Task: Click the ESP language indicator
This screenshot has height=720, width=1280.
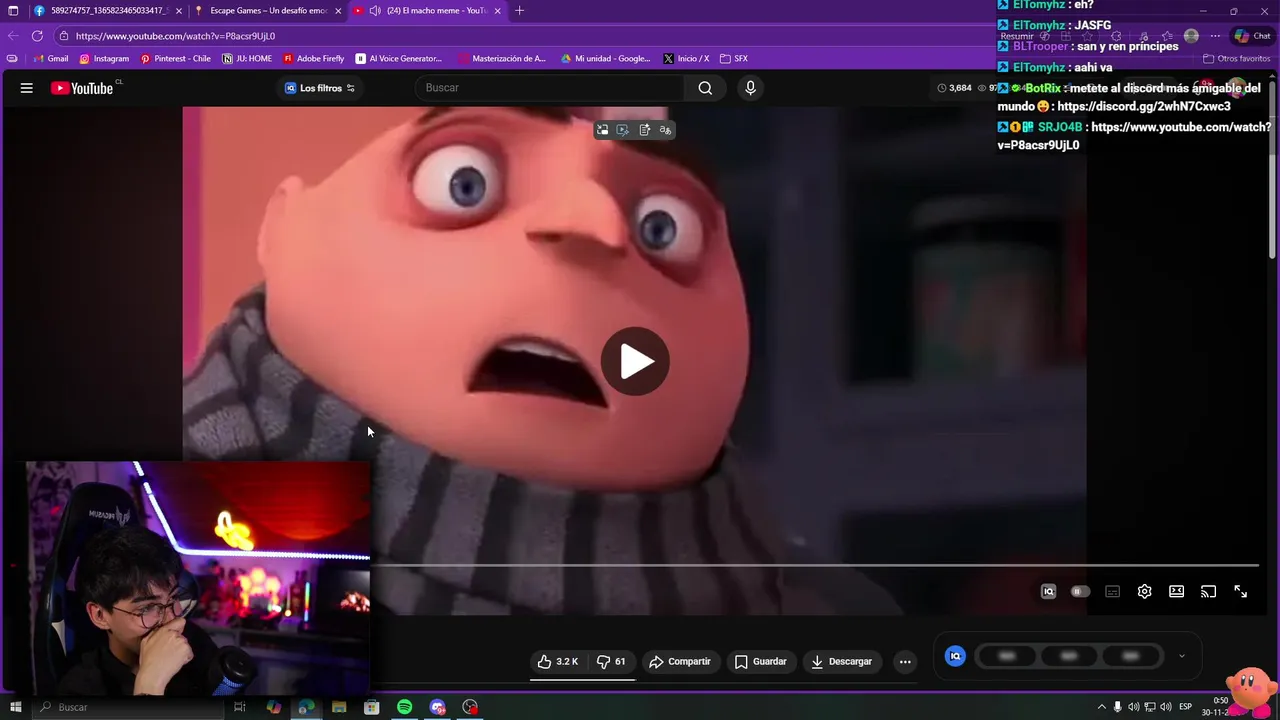Action: [x=1186, y=707]
